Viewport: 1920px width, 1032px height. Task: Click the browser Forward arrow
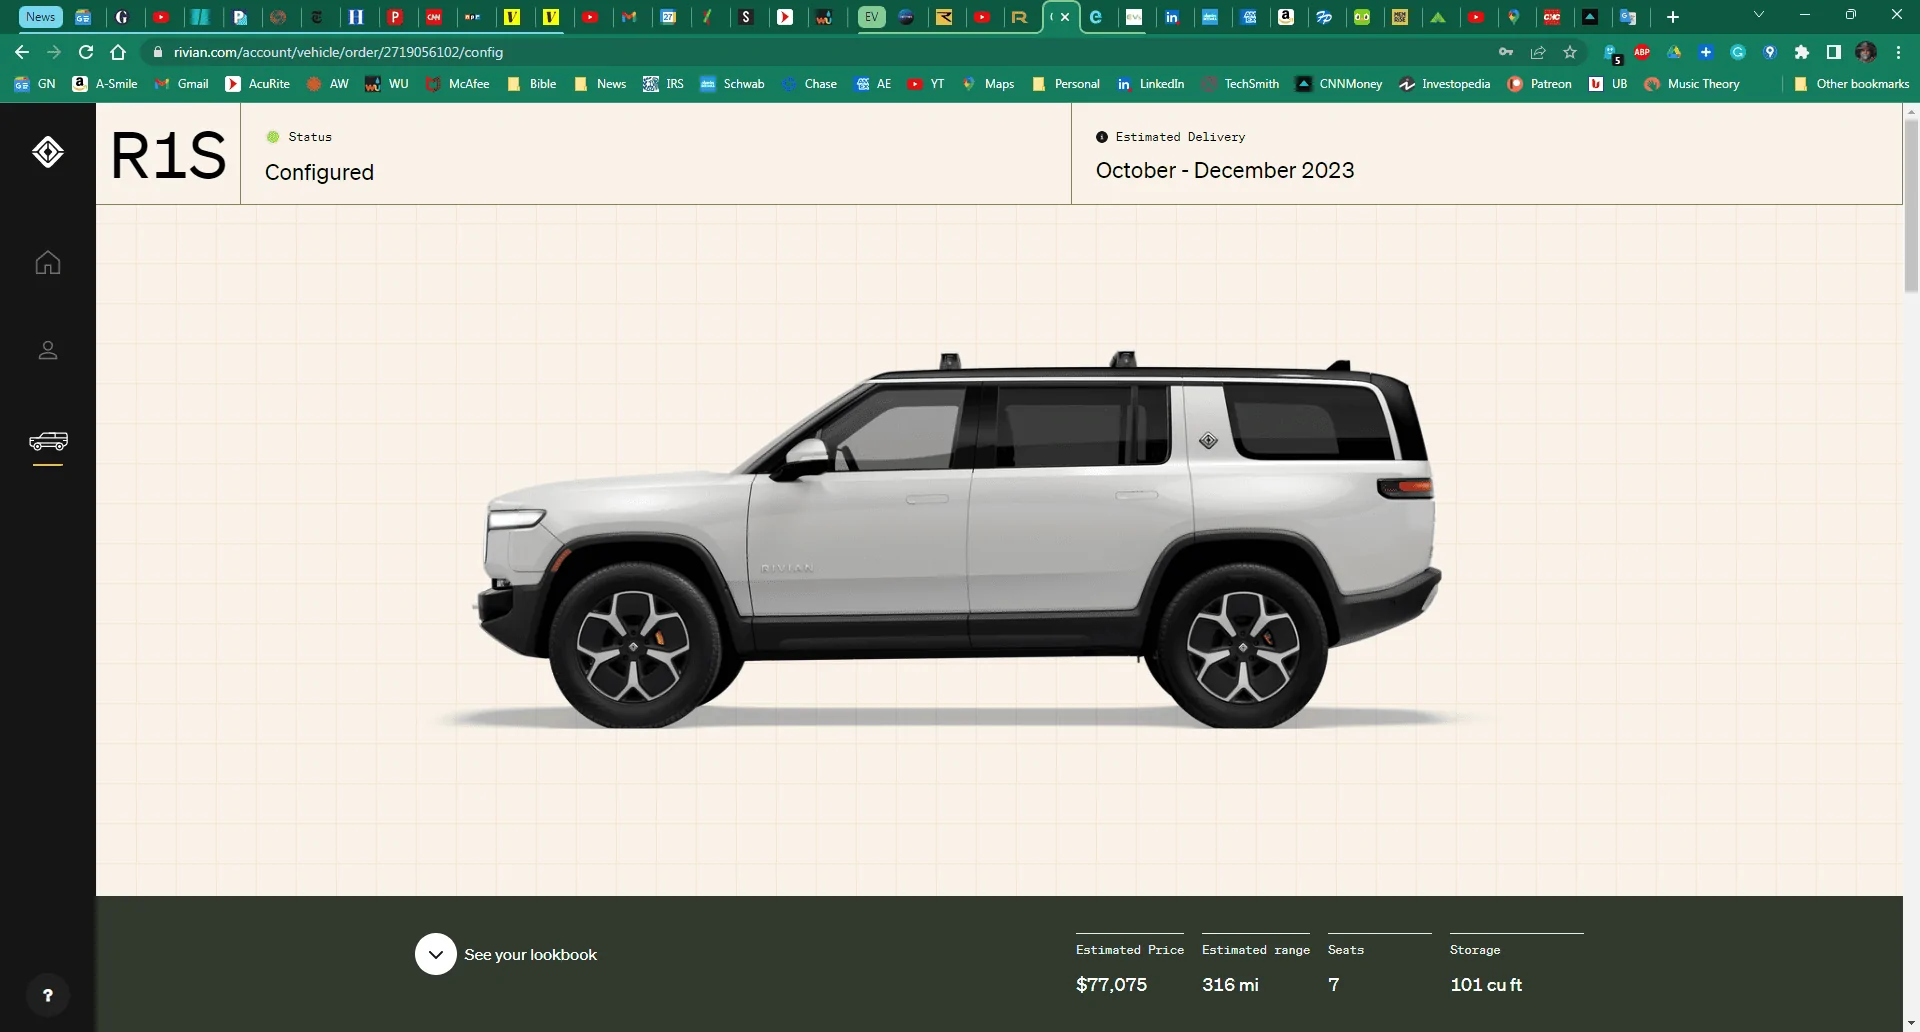pyautogui.click(x=54, y=52)
